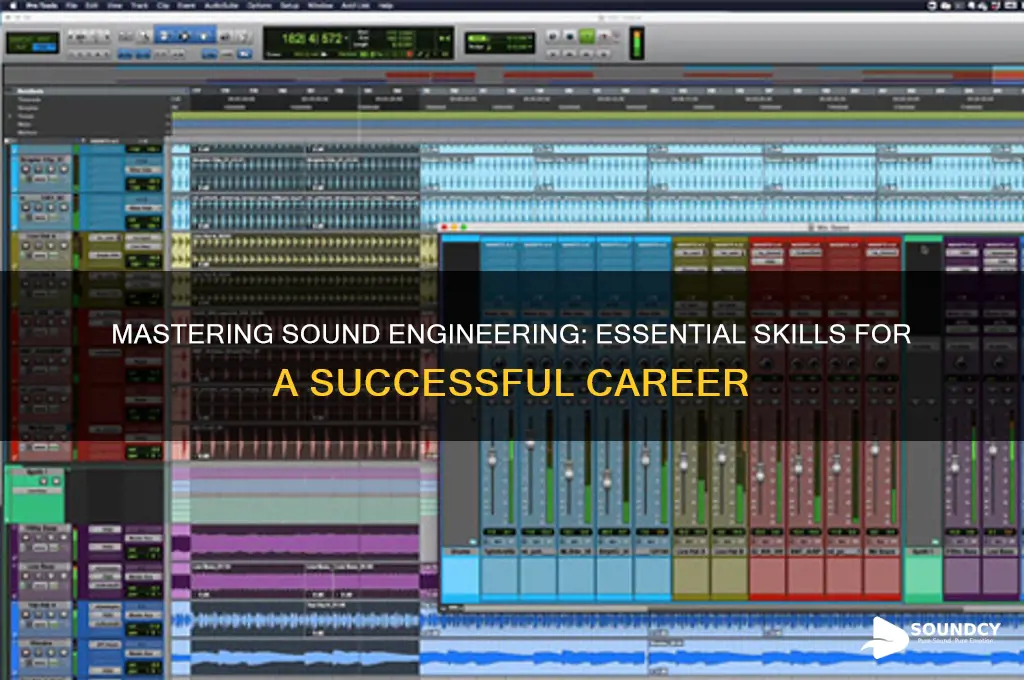
Task: Open track view selector on first blue track
Action: tap(40, 179)
